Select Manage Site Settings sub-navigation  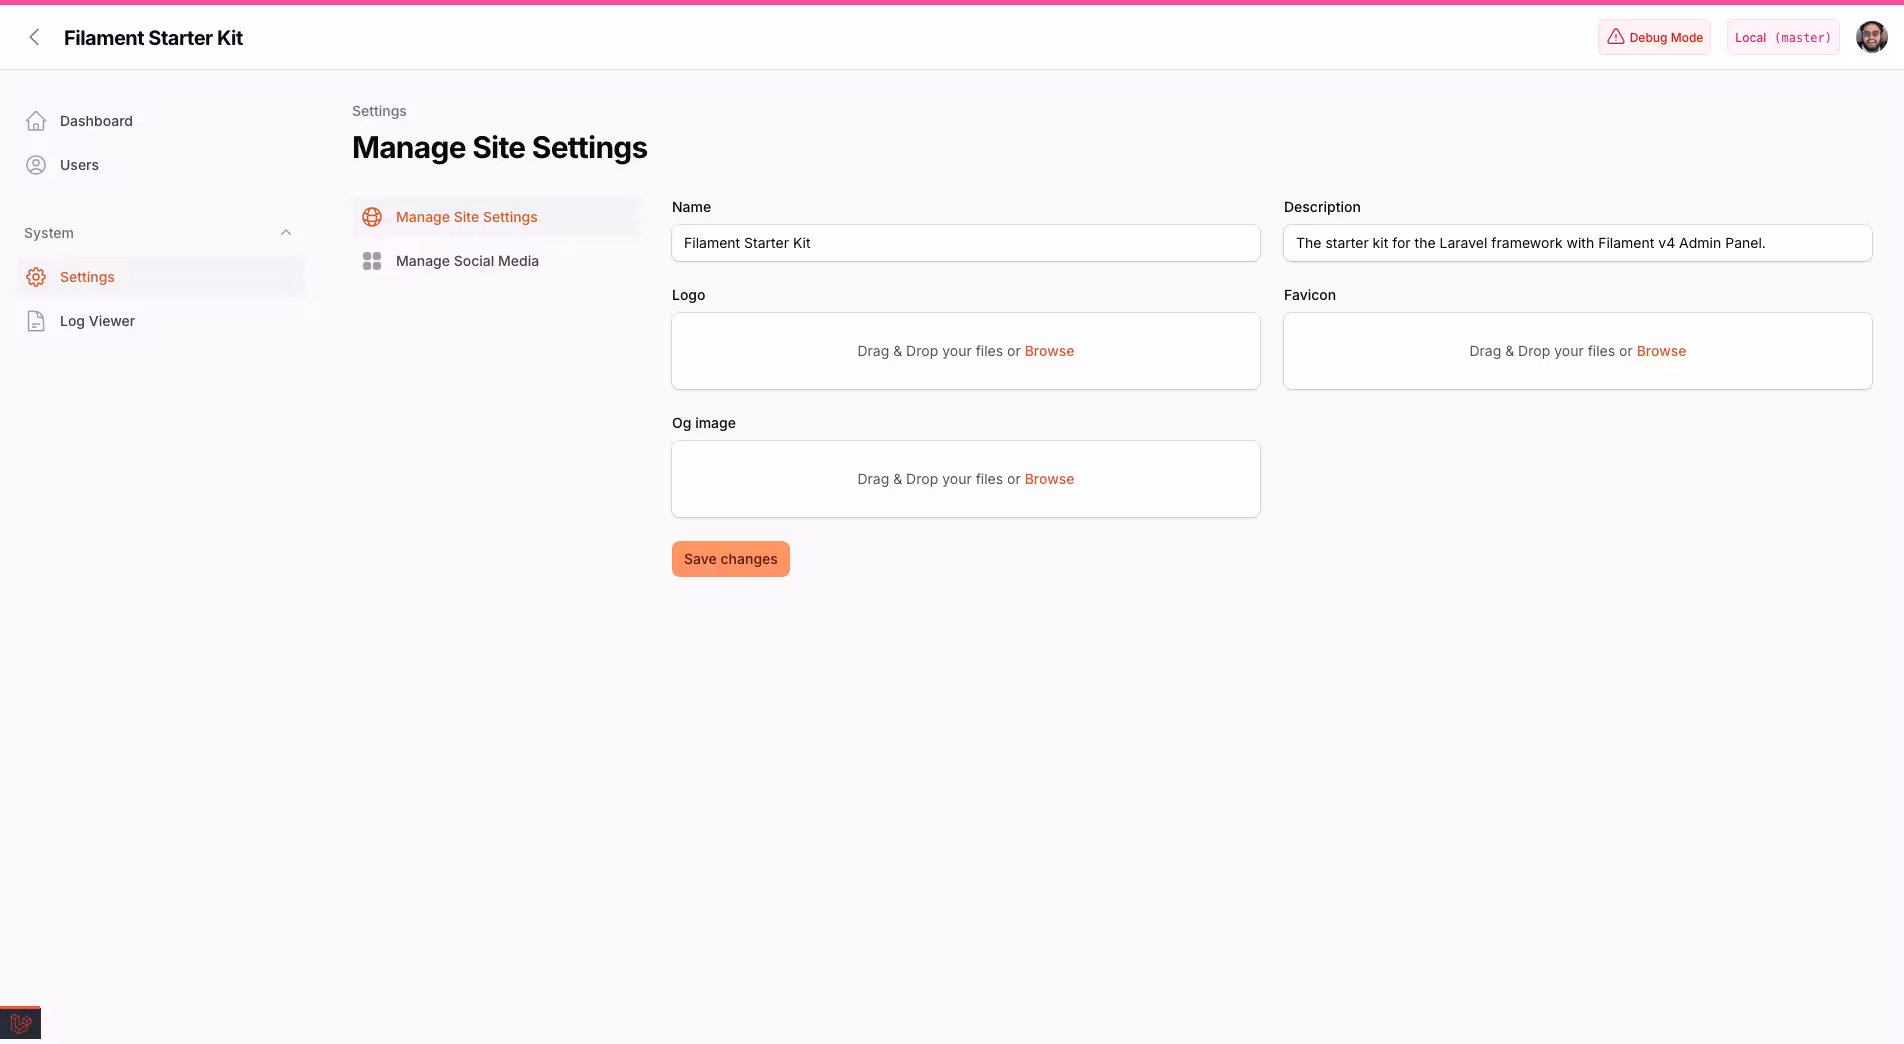pos(496,217)
